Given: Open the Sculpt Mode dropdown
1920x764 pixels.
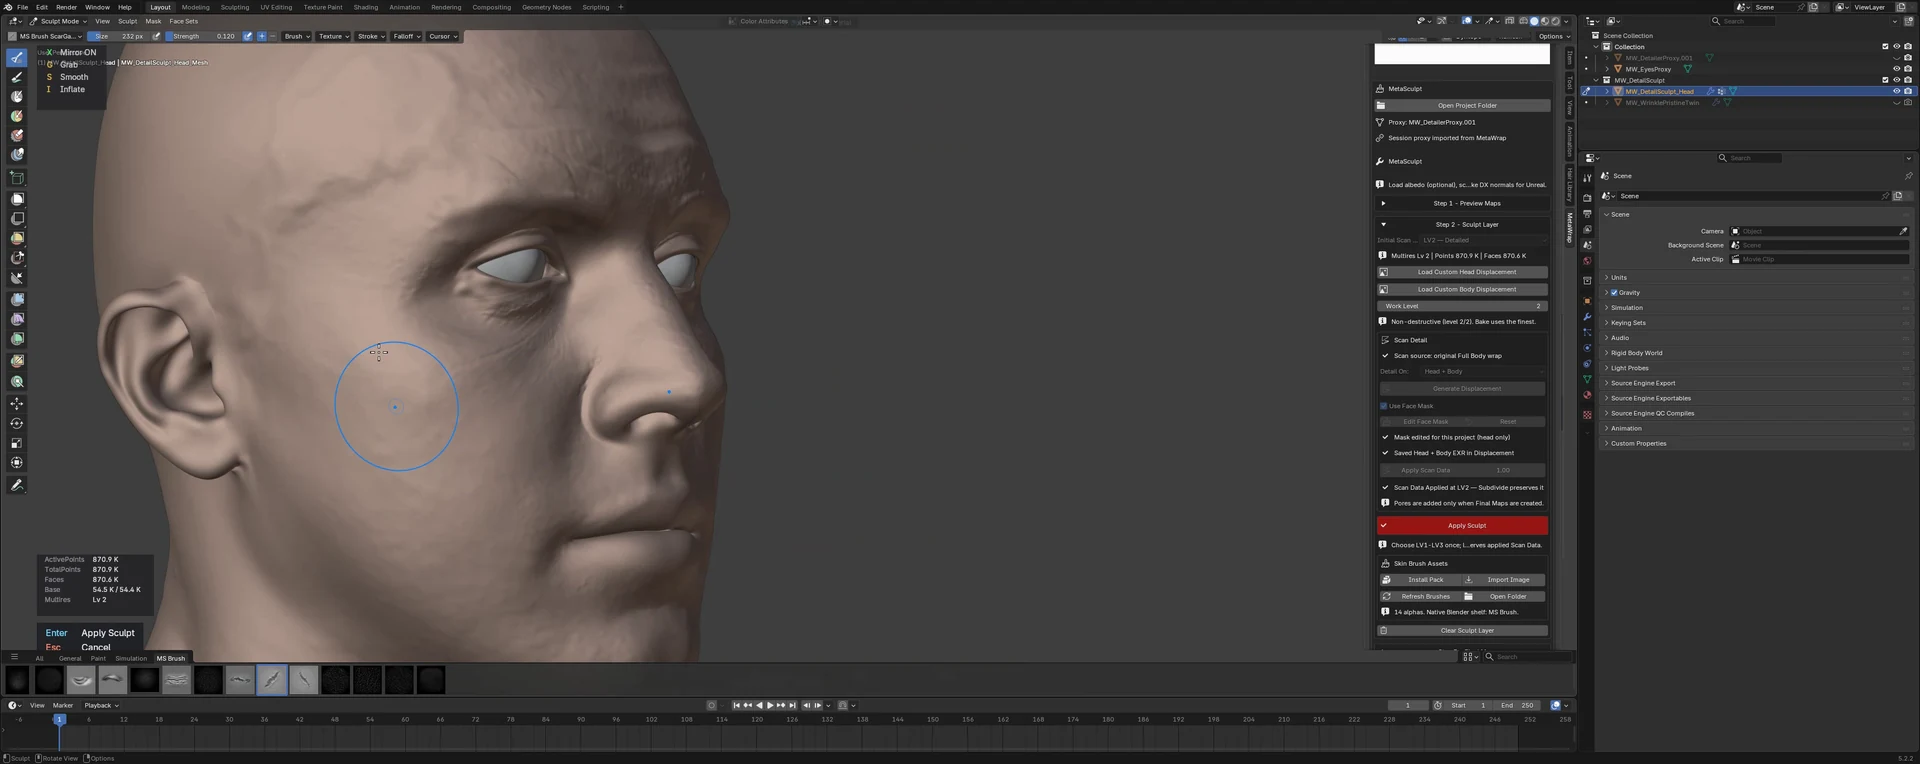Looking at the screenshot, I should click(x=57, y=21).
